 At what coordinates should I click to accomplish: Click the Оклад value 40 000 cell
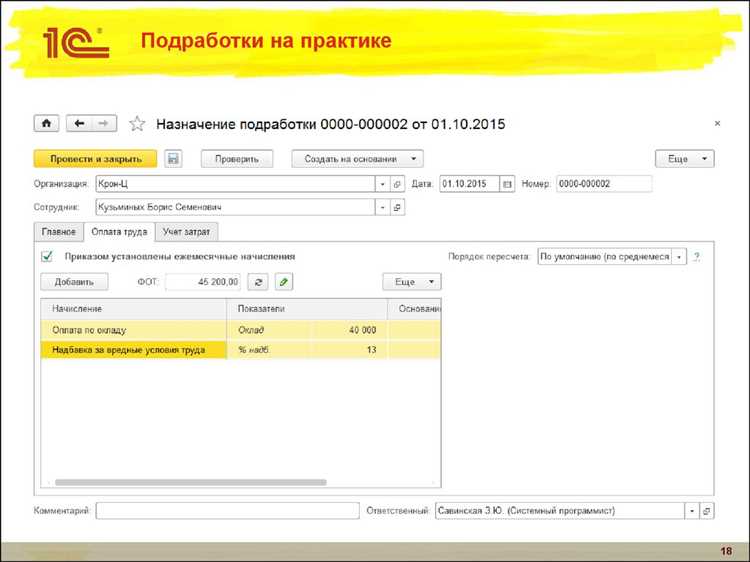[x=349, y=330]
